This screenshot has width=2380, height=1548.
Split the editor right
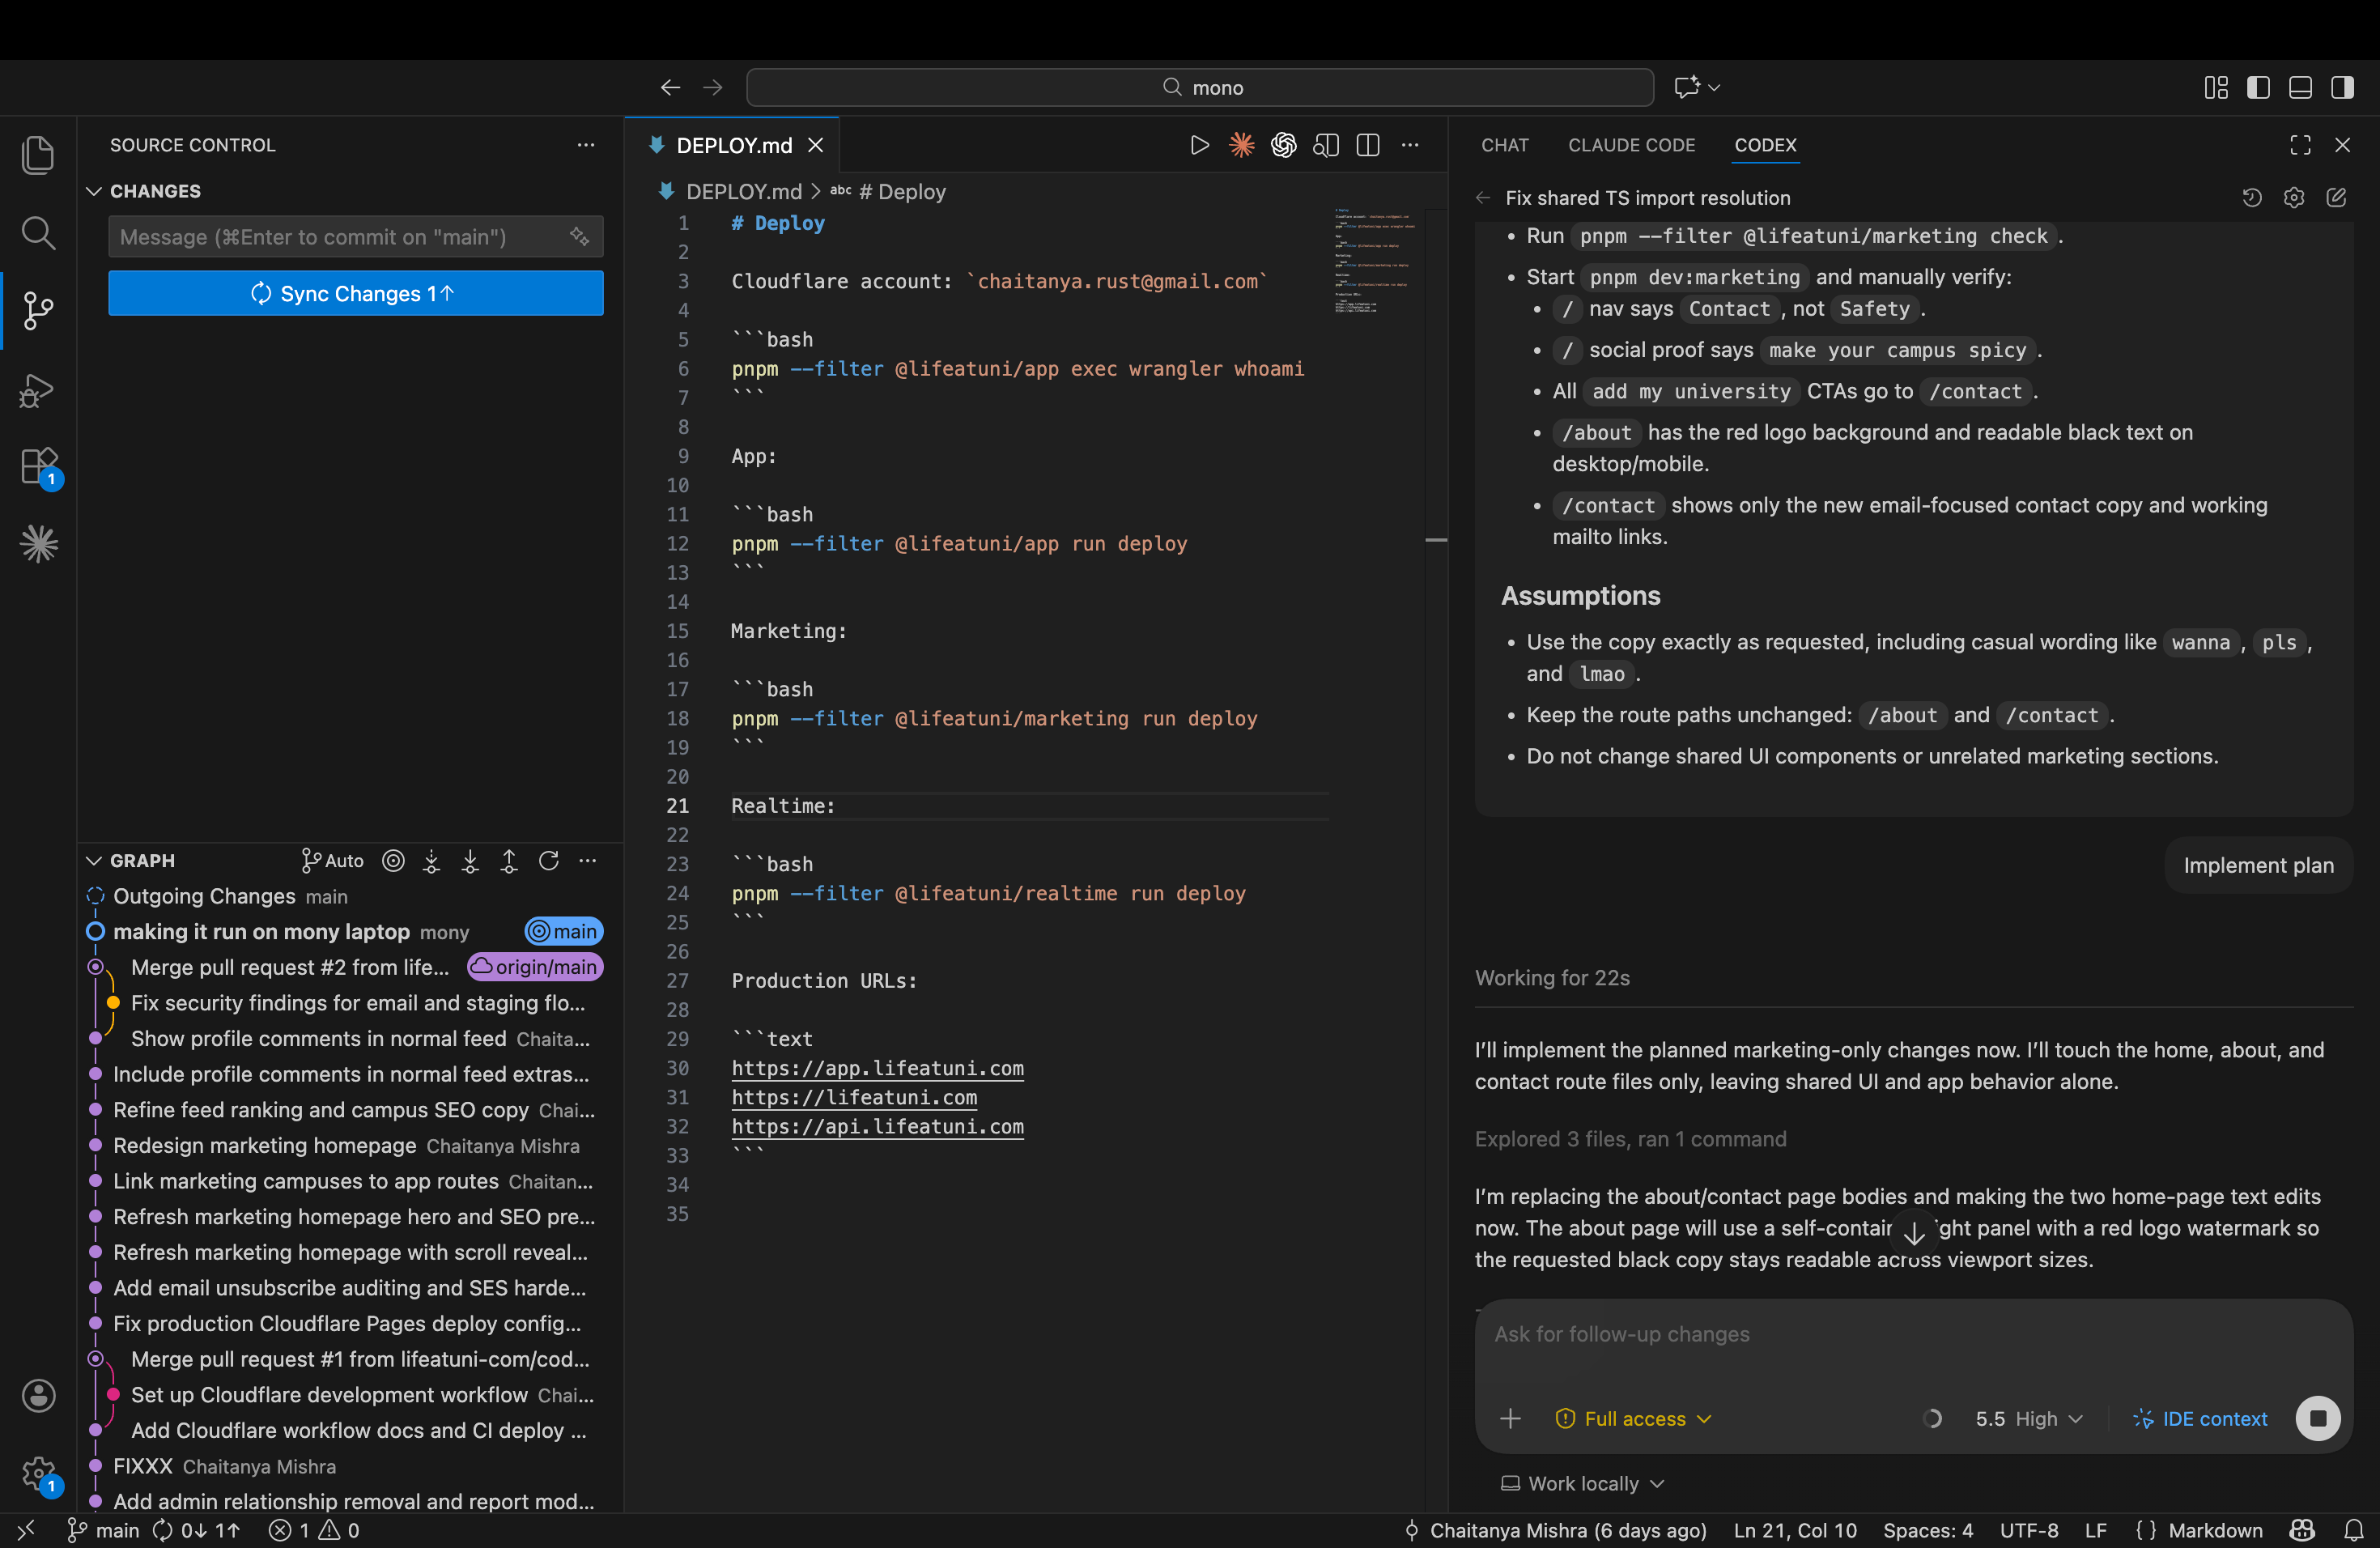(x=1368, y=146)
